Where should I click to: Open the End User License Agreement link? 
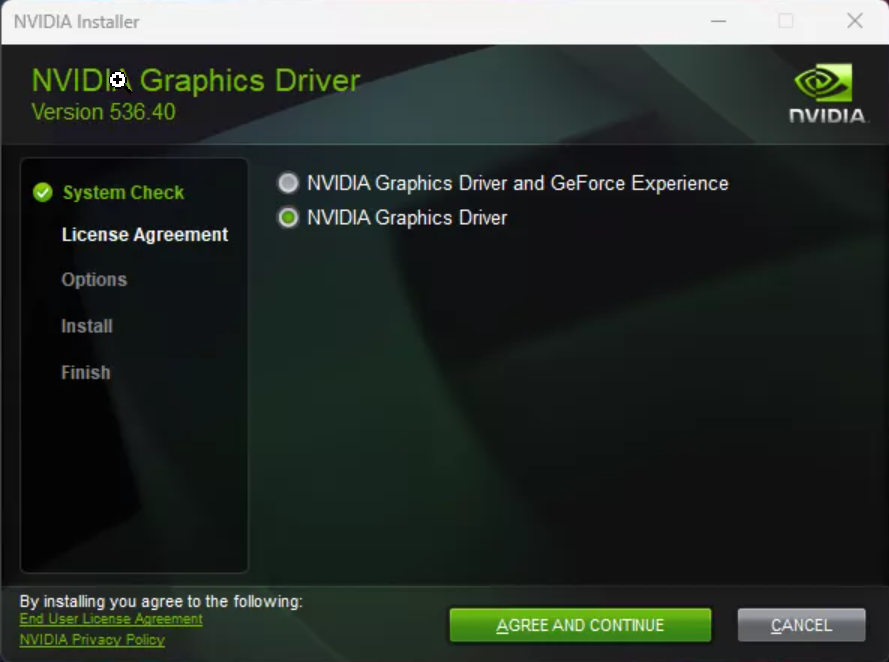[x=111, y=620]
